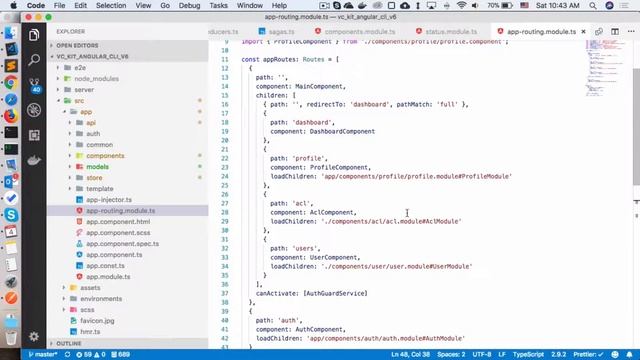Click the Synchronize Changes icon in the status bar
The height and width of the screenshot is (360, 640).
pyautogui.click(x=67, y=354)
